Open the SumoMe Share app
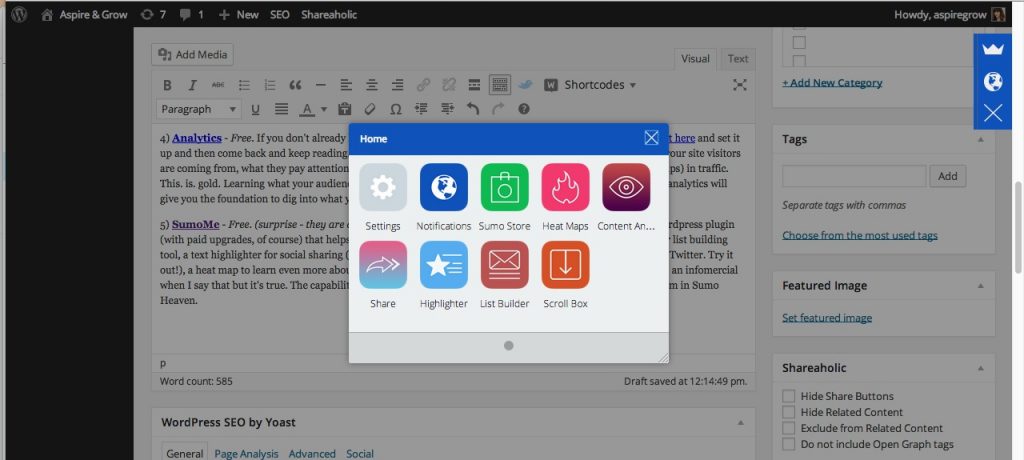Image resolution: width=1024 pixels, height=460 pixels. pos(382,265)
